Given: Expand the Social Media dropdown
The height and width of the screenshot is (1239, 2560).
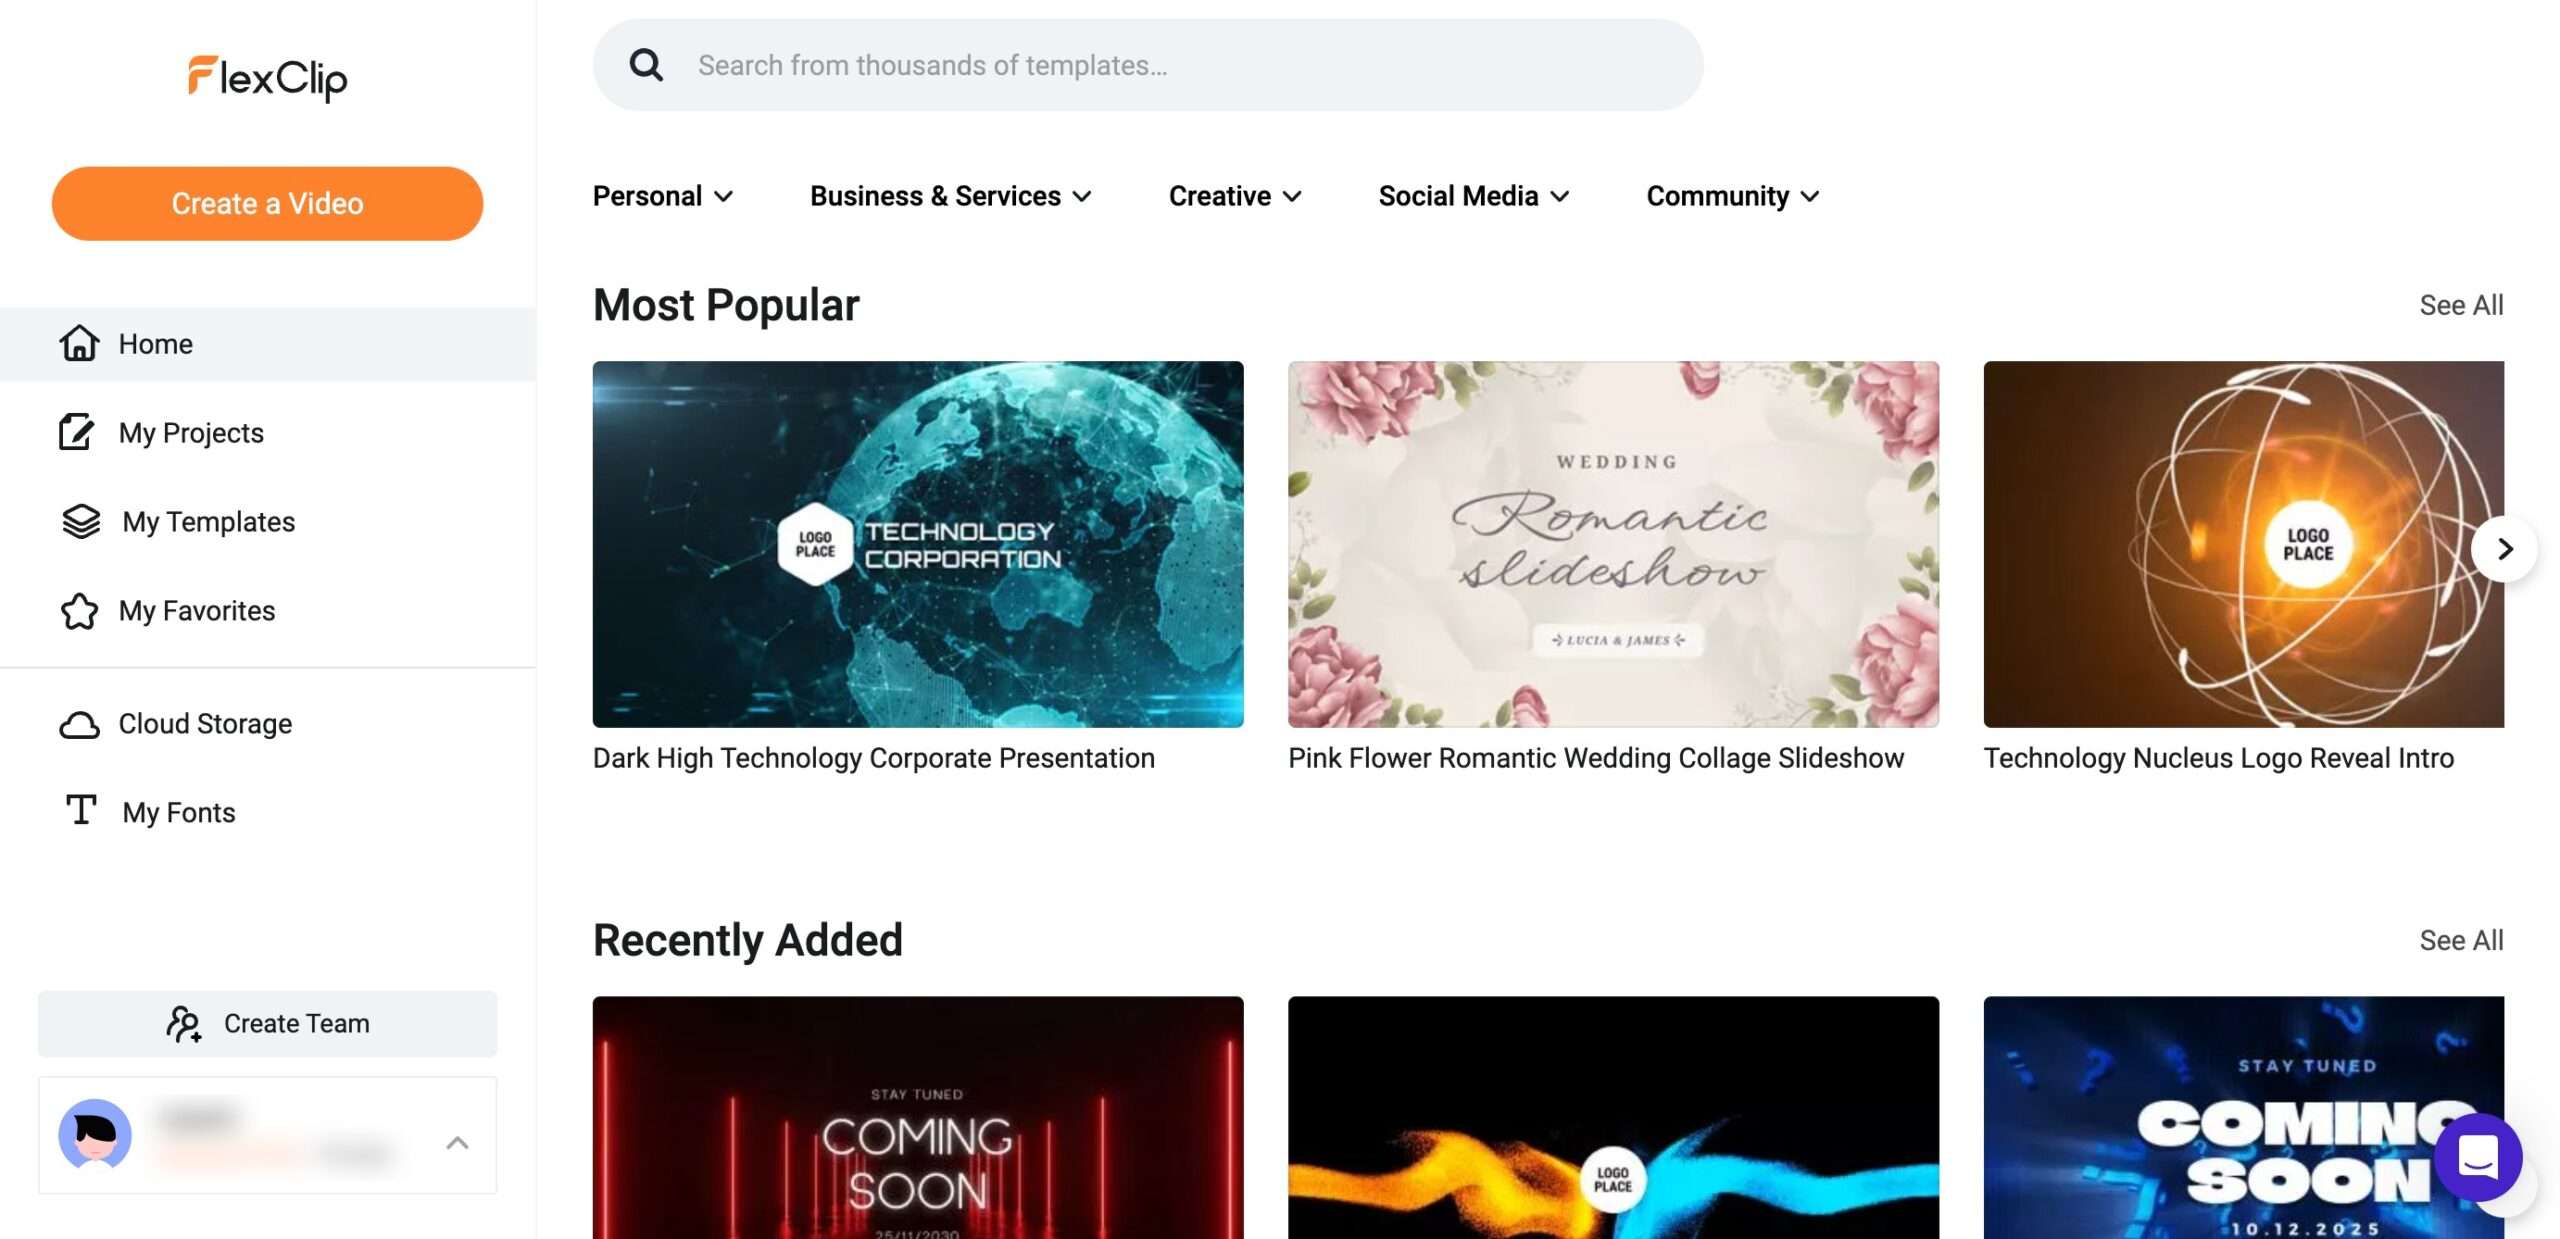Looking at the screenshot, I should point(1473,196).
